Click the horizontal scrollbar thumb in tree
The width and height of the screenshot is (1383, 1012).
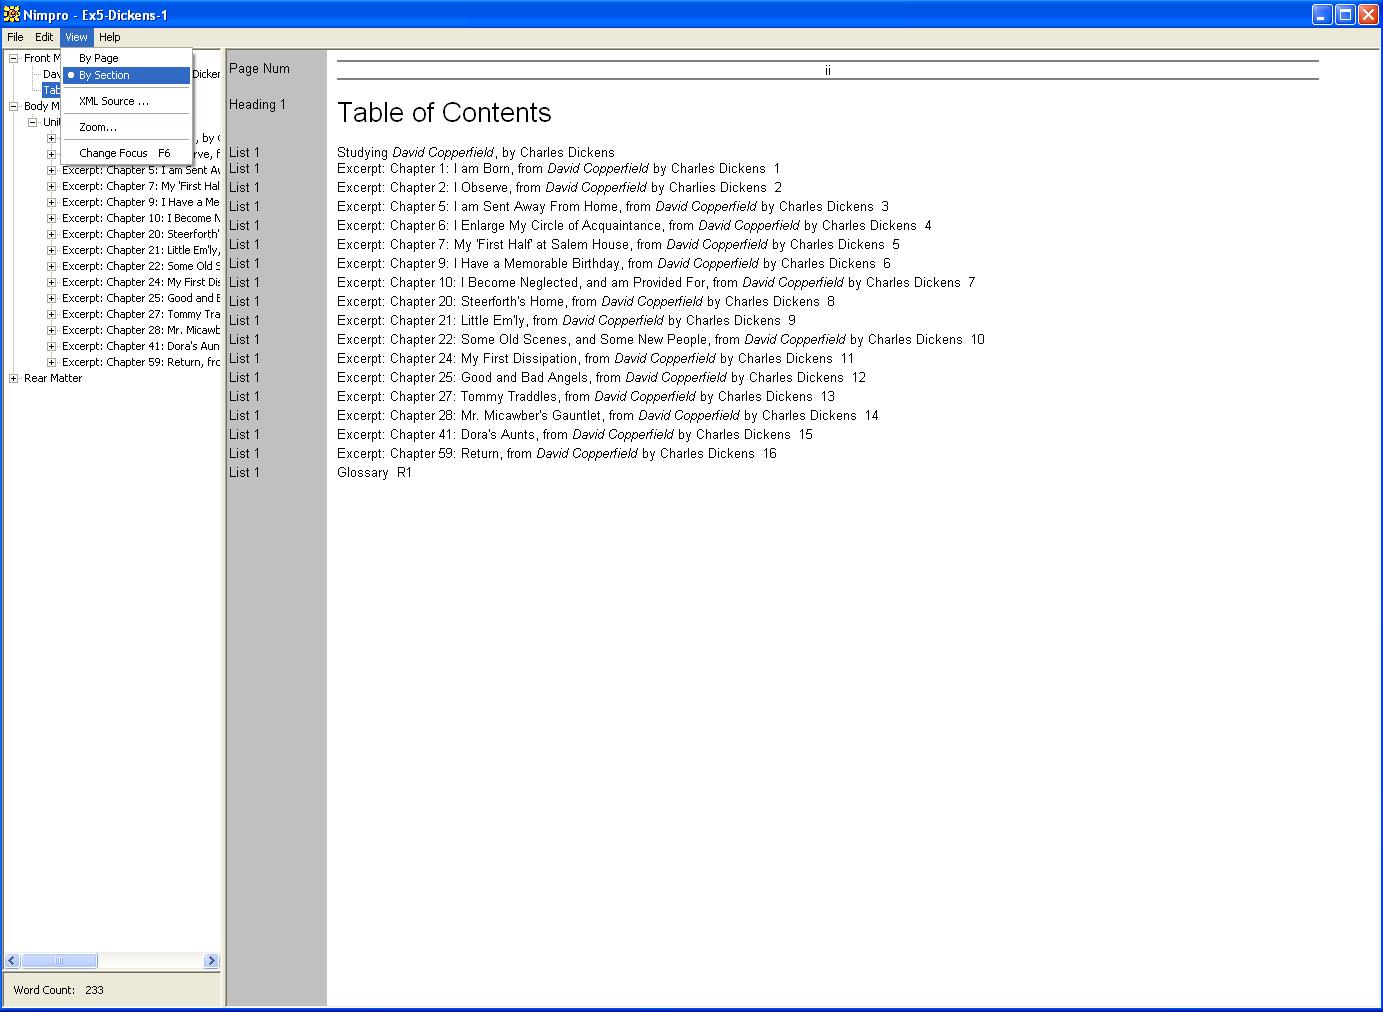coord(59,961)
